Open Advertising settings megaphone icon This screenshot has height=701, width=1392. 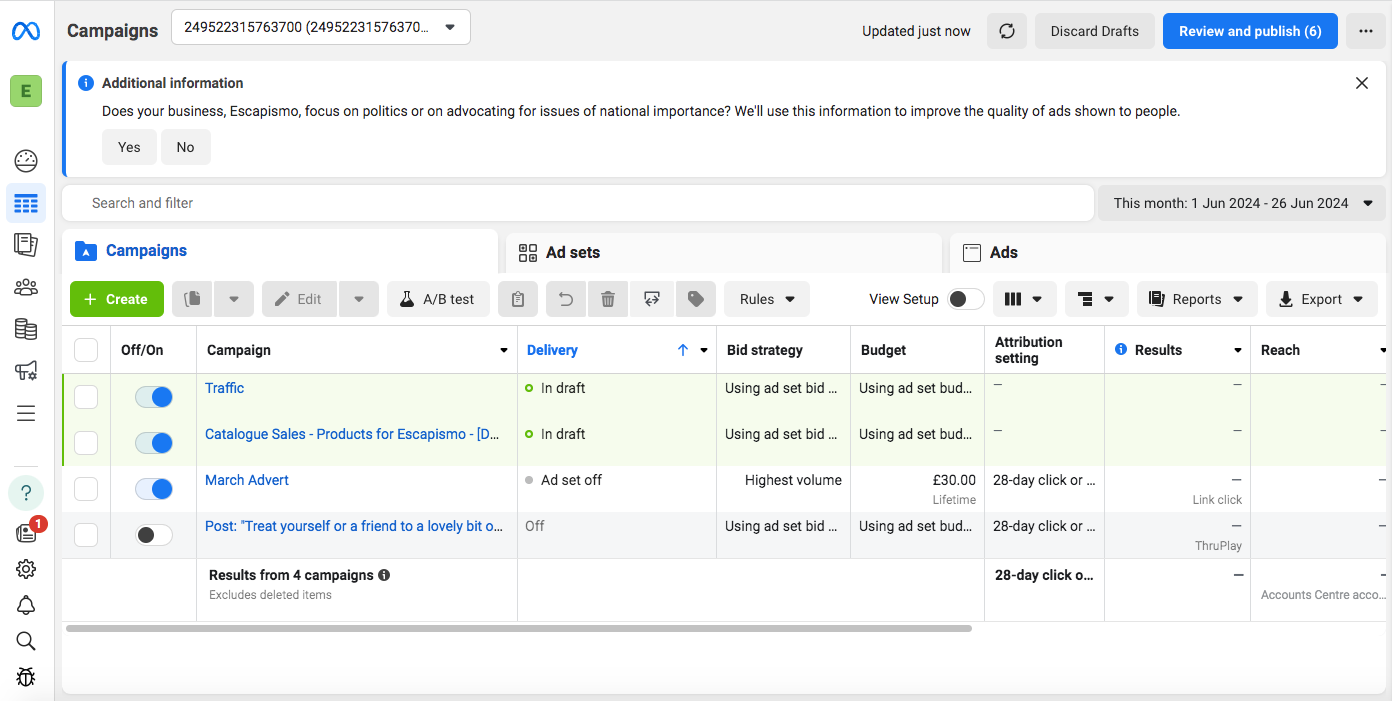[26, 371]
